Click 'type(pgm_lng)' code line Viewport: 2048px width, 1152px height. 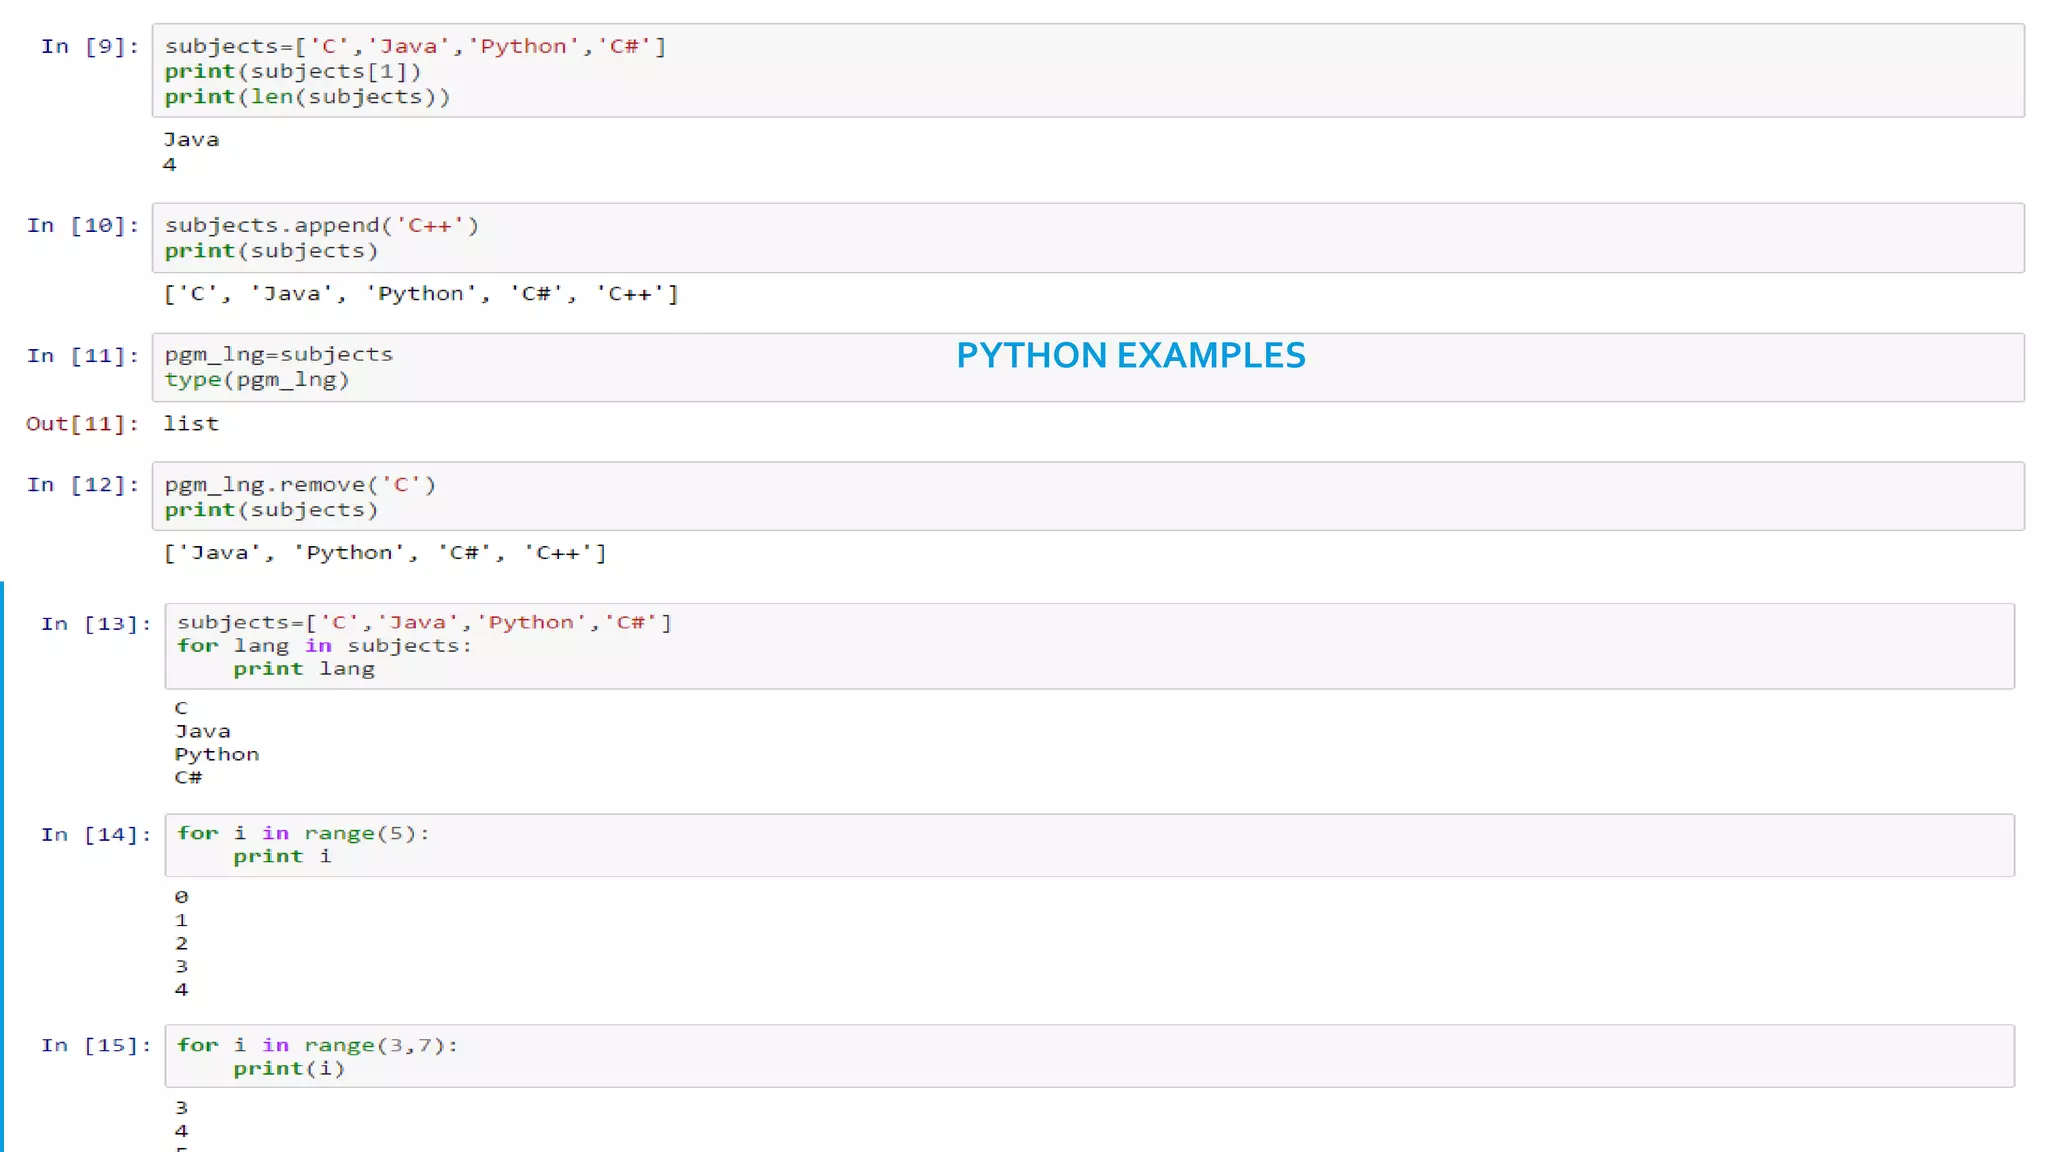click(257, 380)
